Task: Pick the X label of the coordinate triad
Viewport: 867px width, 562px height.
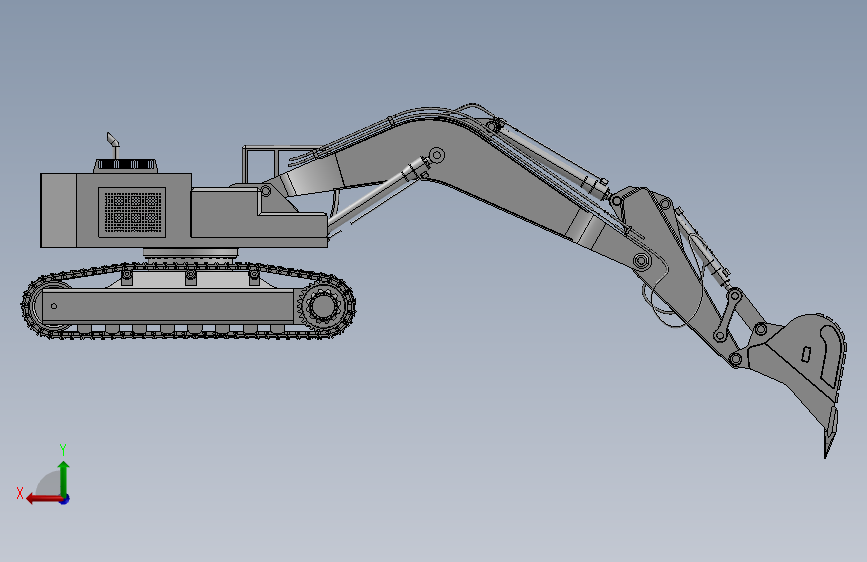Action: (20, 493)
